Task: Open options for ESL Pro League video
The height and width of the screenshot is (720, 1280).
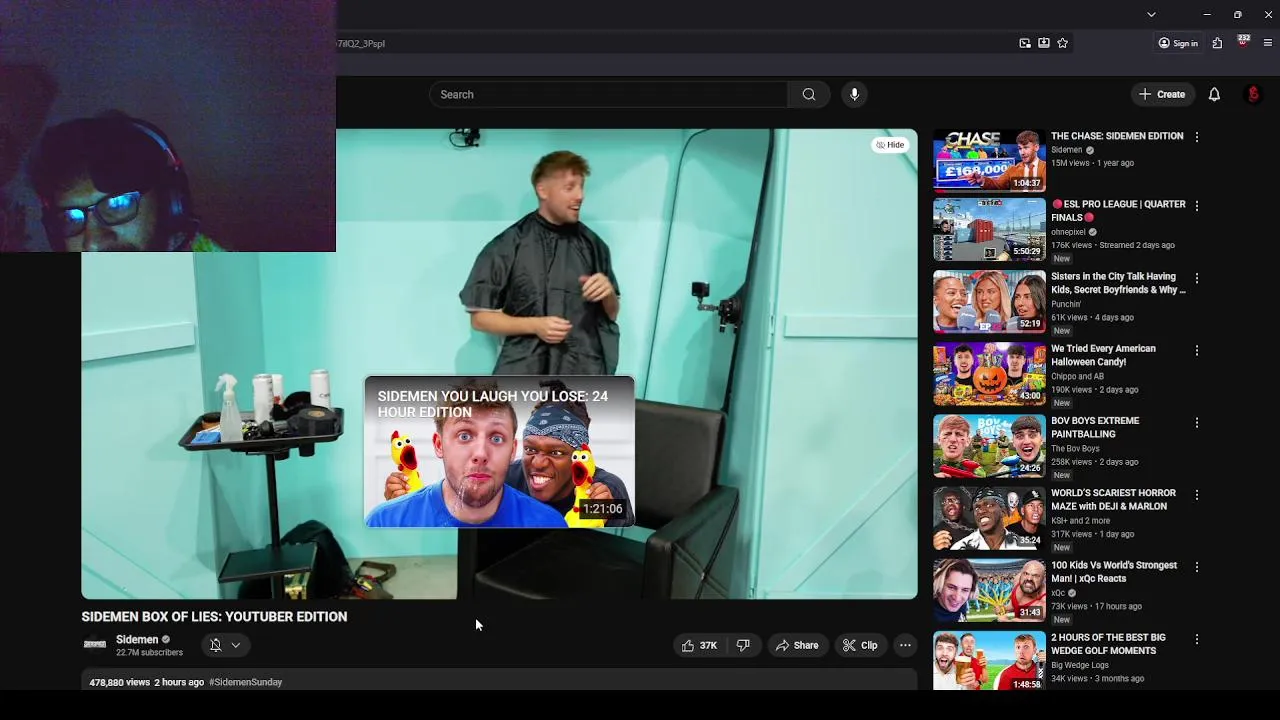Action: [x=1197, y=206]
